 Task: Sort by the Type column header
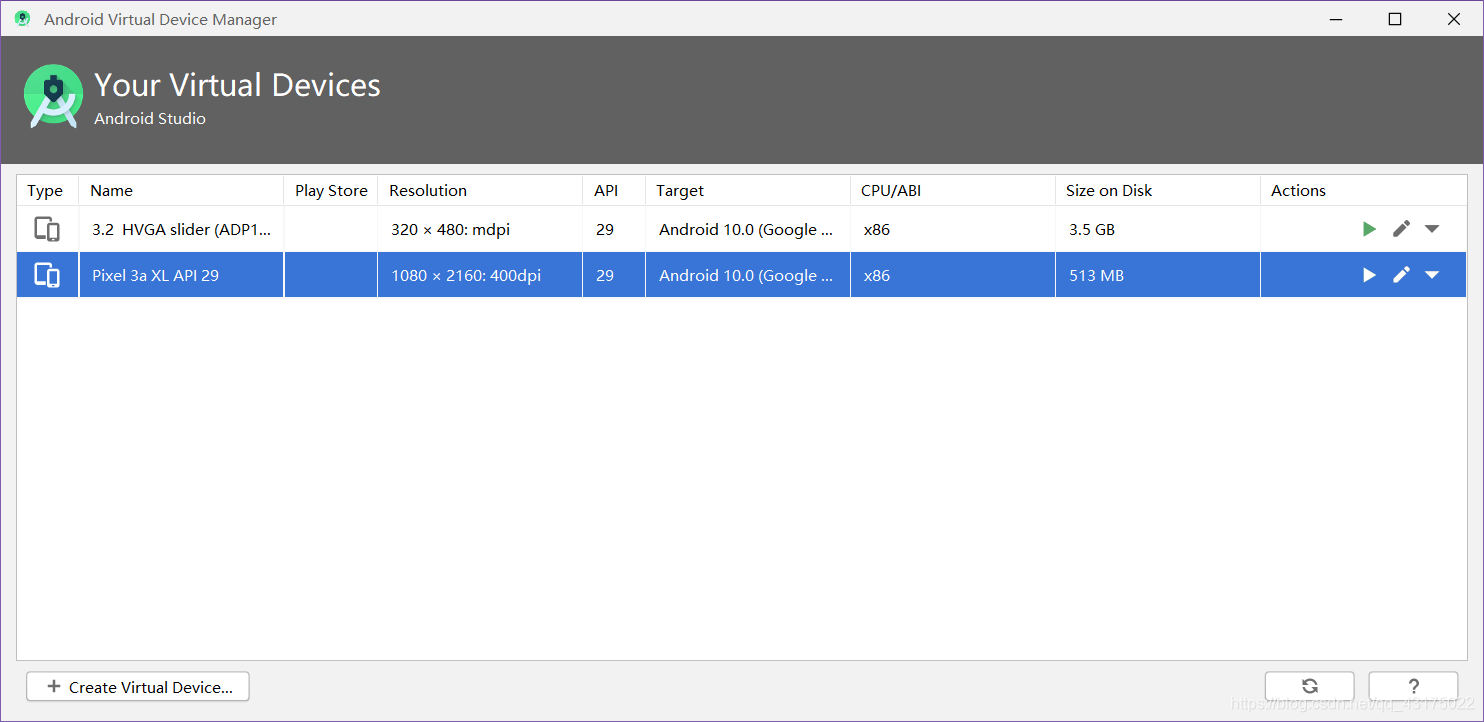tap(46, 190)
